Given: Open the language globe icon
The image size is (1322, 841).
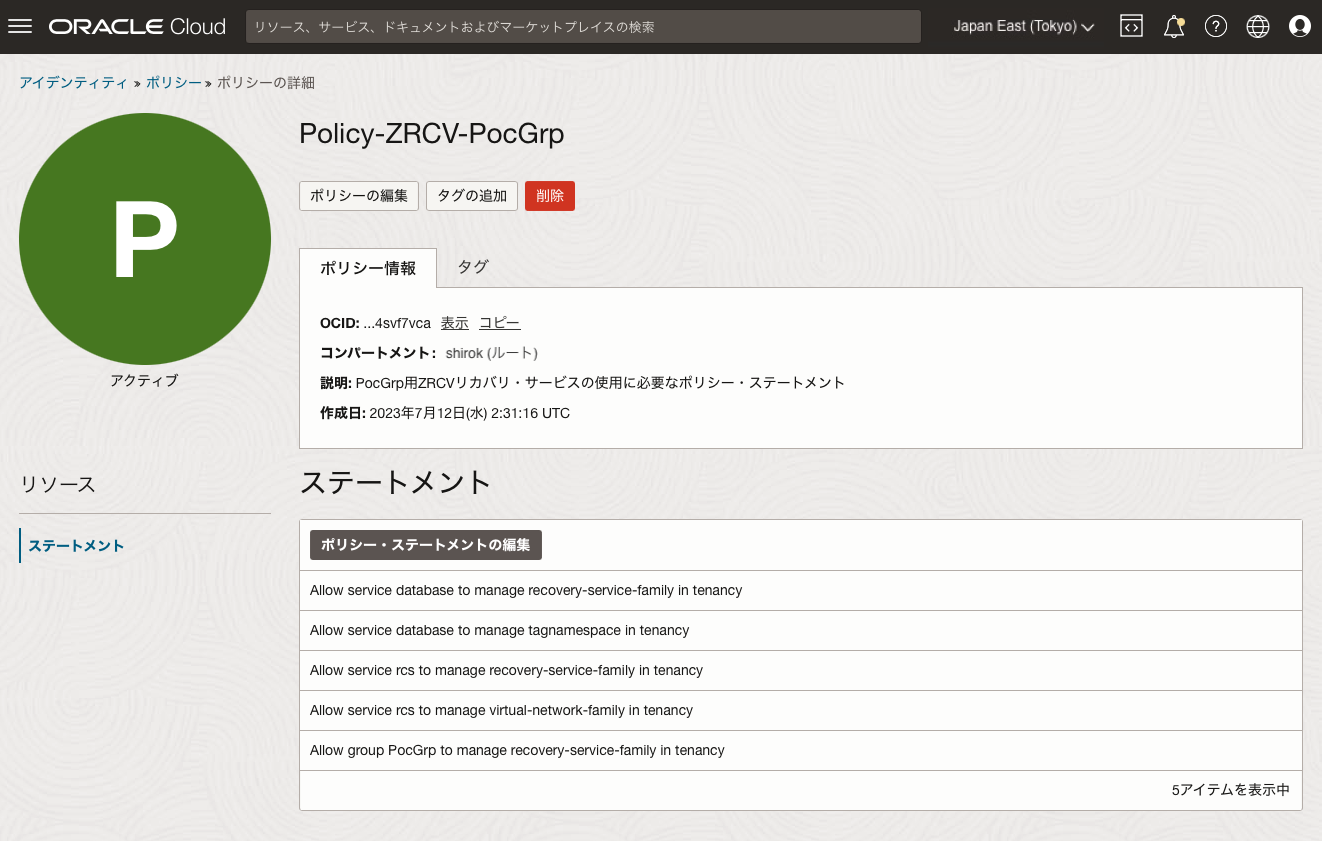Looking at the screenshot, I should tap(1258, 27).
